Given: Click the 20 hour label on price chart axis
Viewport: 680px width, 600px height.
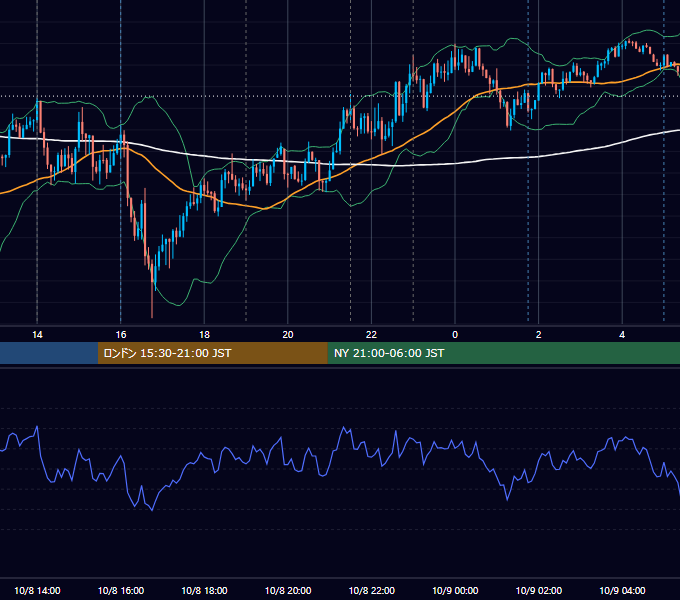Looking at the screenshot, I should [288, 335].
